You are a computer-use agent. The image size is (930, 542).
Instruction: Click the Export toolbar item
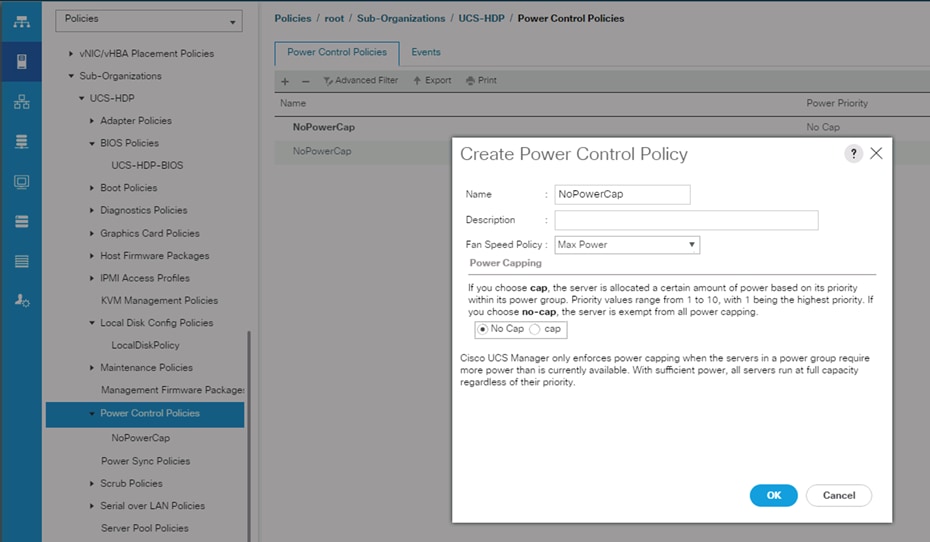[x=432, y=80]
